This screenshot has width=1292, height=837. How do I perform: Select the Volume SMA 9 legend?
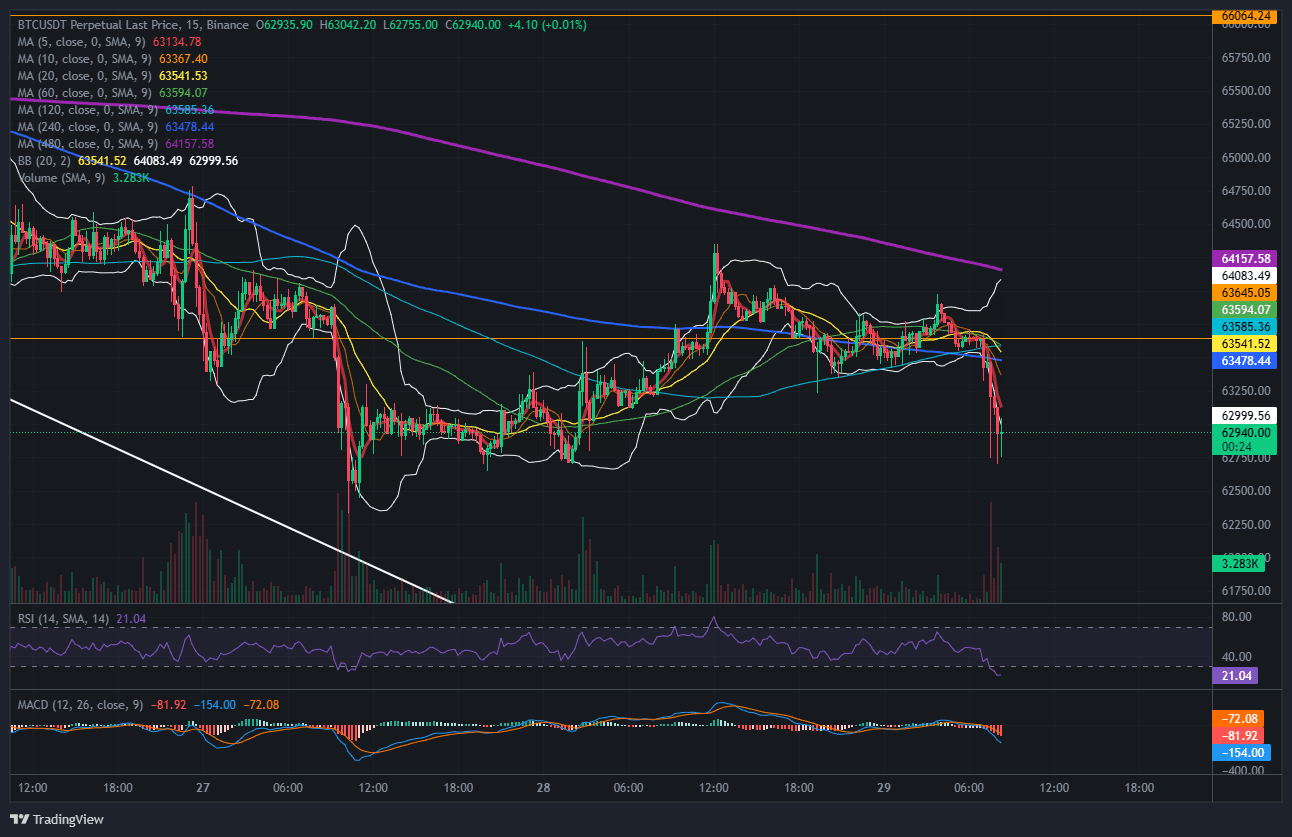click(x=62, y=177)
